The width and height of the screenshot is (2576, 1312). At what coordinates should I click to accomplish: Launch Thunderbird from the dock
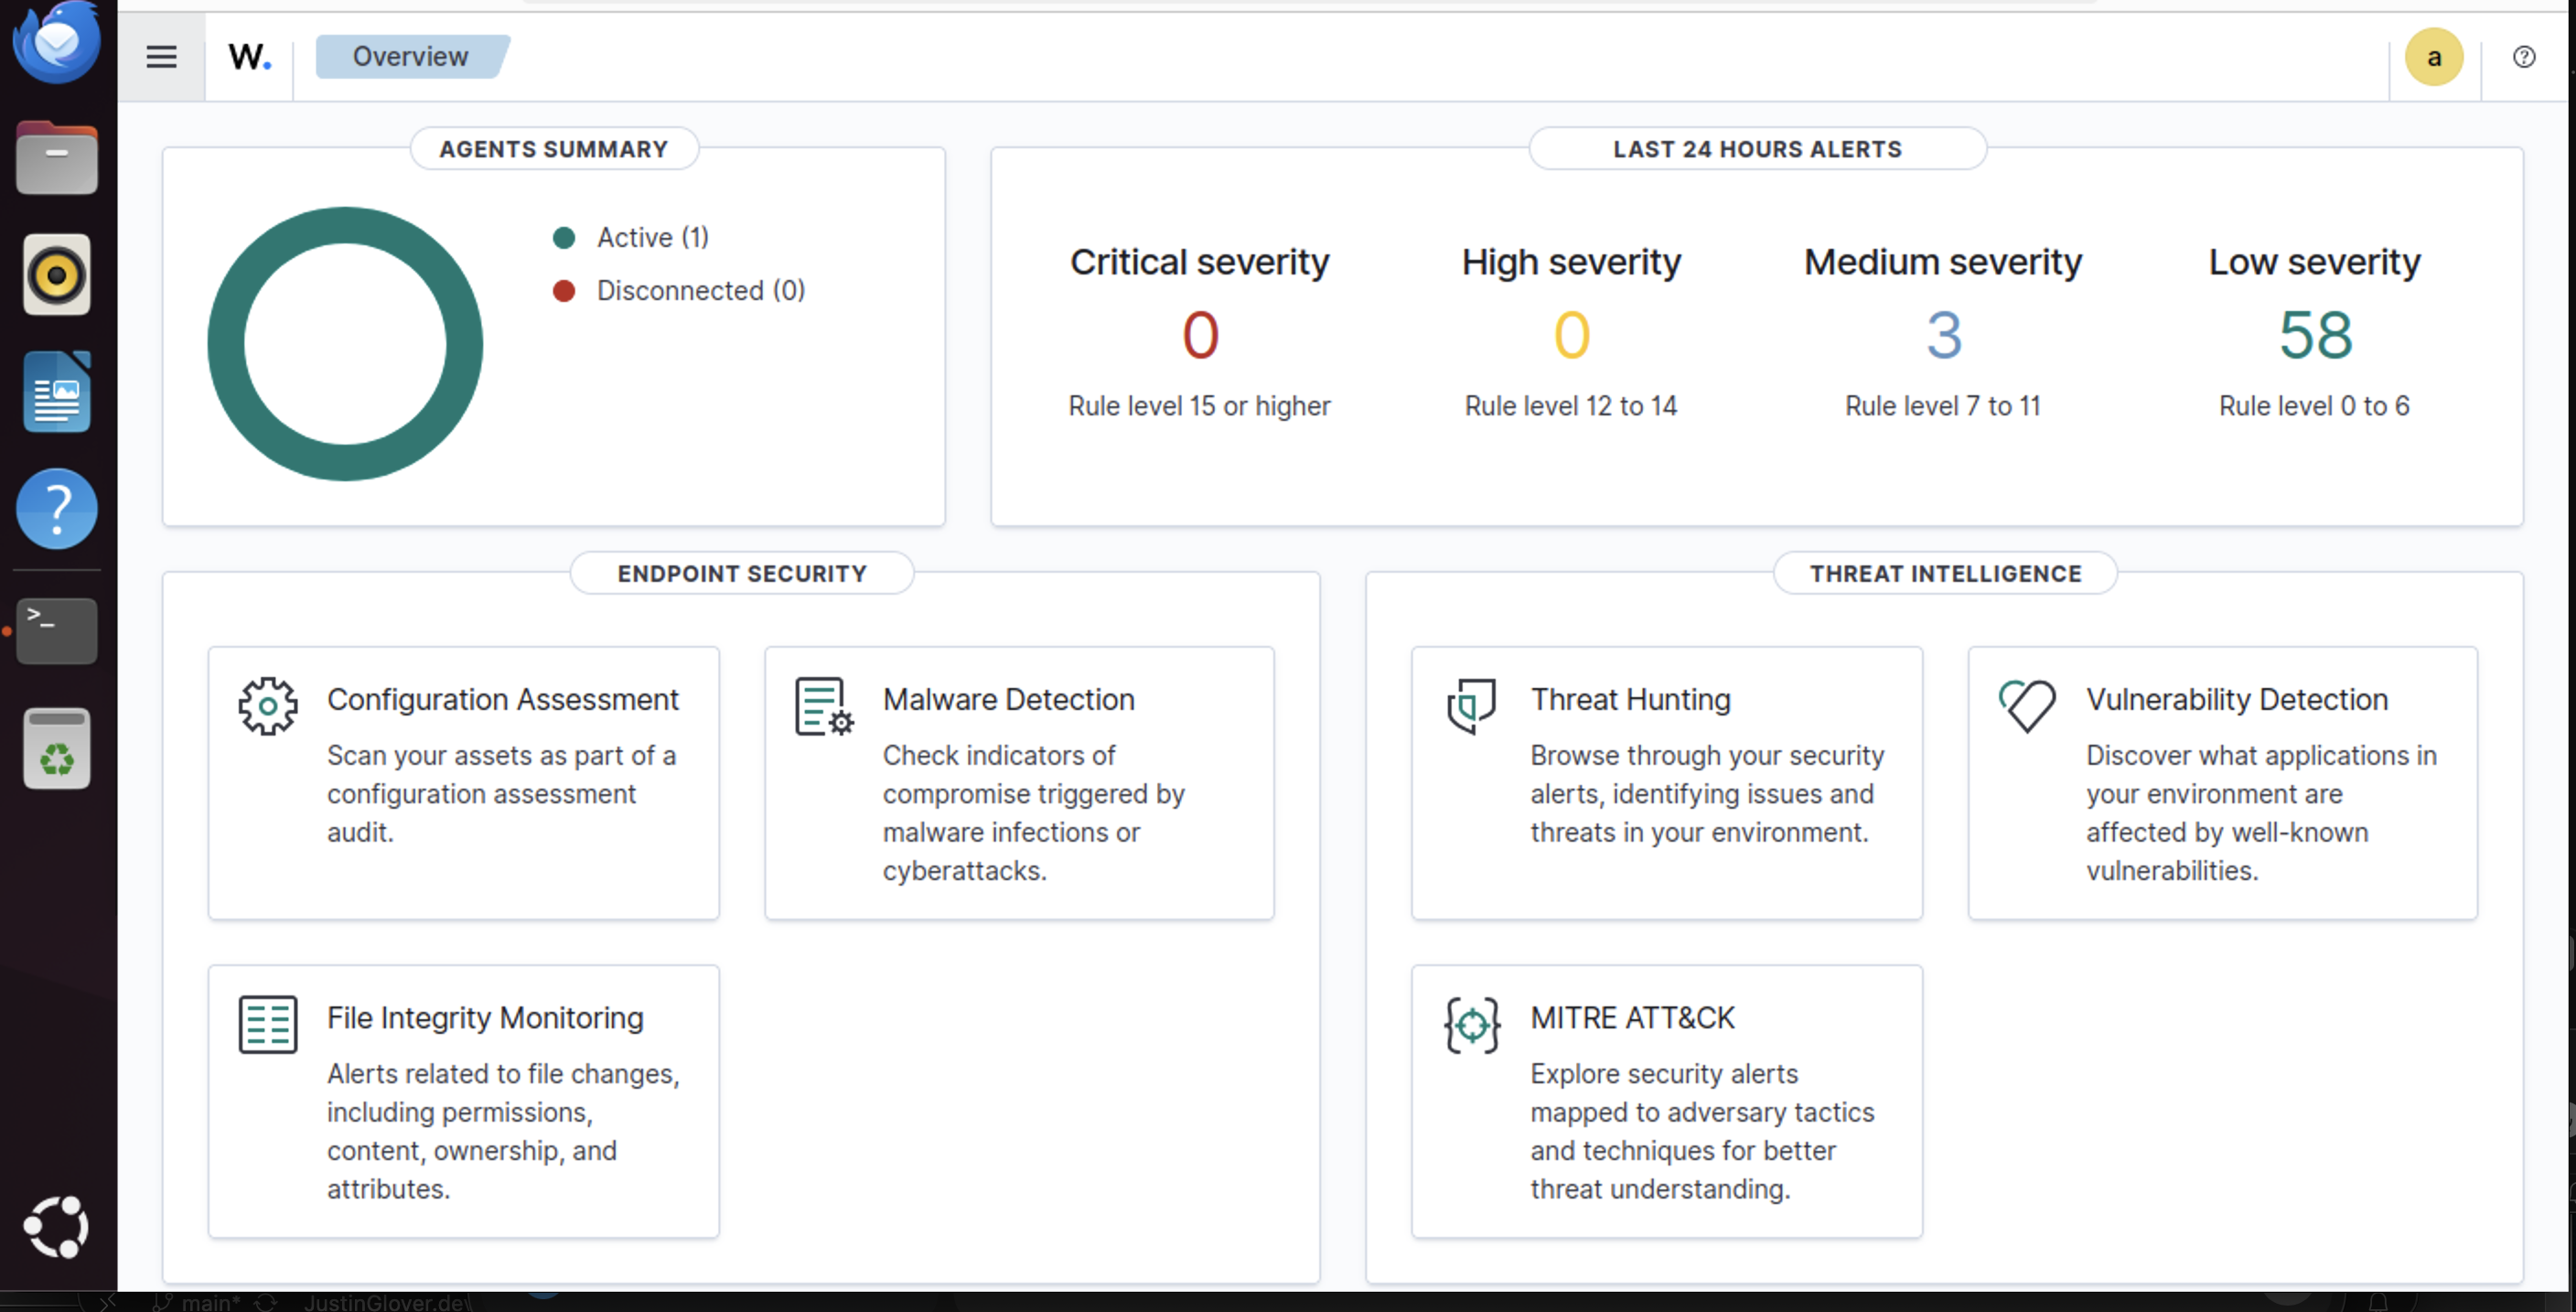56,42
